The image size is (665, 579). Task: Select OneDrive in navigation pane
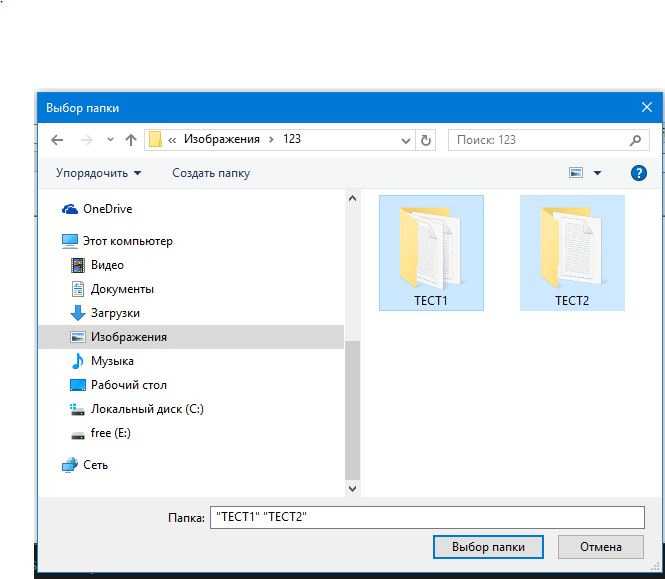[108, 209]
